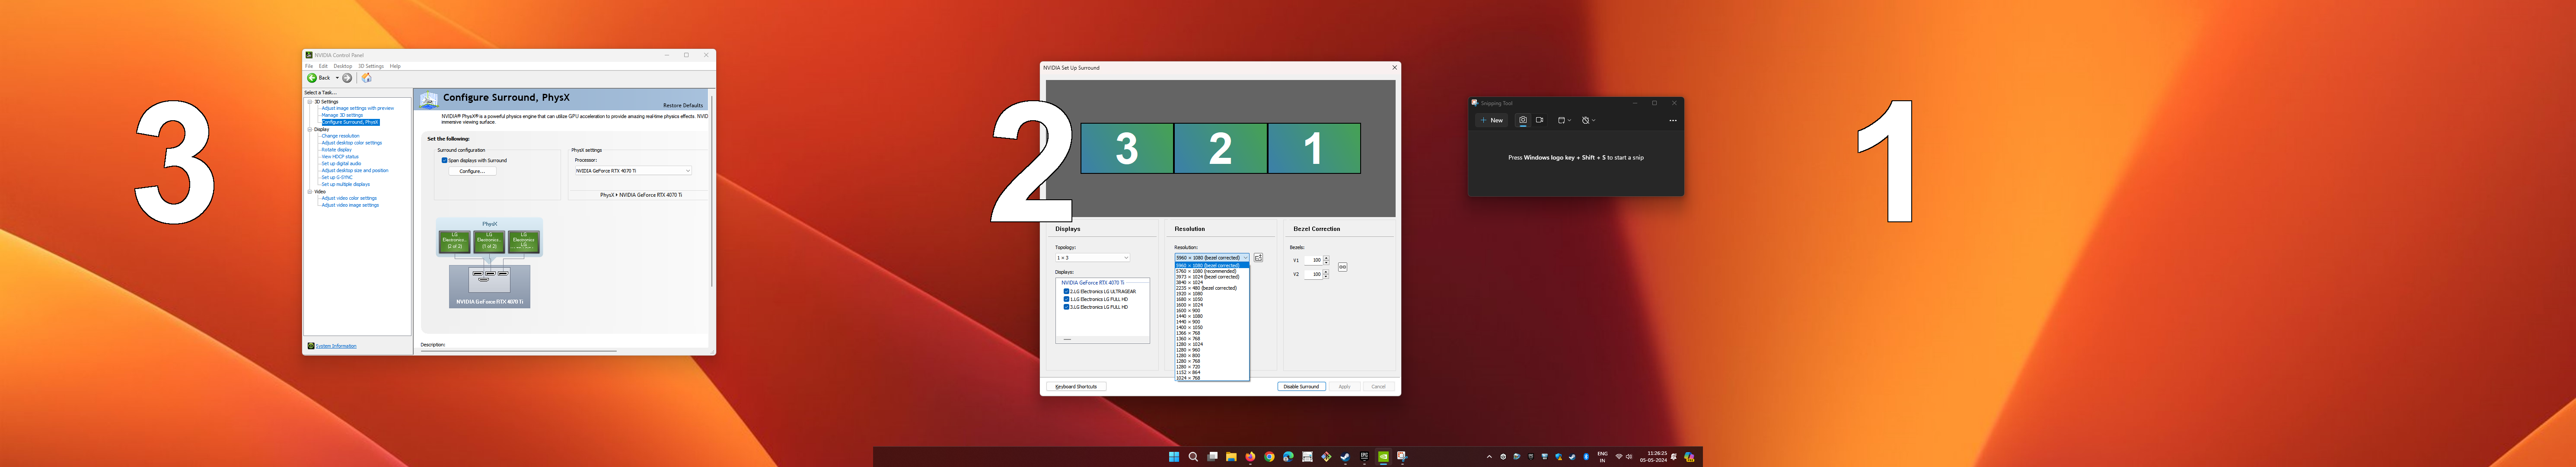Click the Resolution combo box arrow
Screen dimensions: 2576x467
[x=1246, y=258]
